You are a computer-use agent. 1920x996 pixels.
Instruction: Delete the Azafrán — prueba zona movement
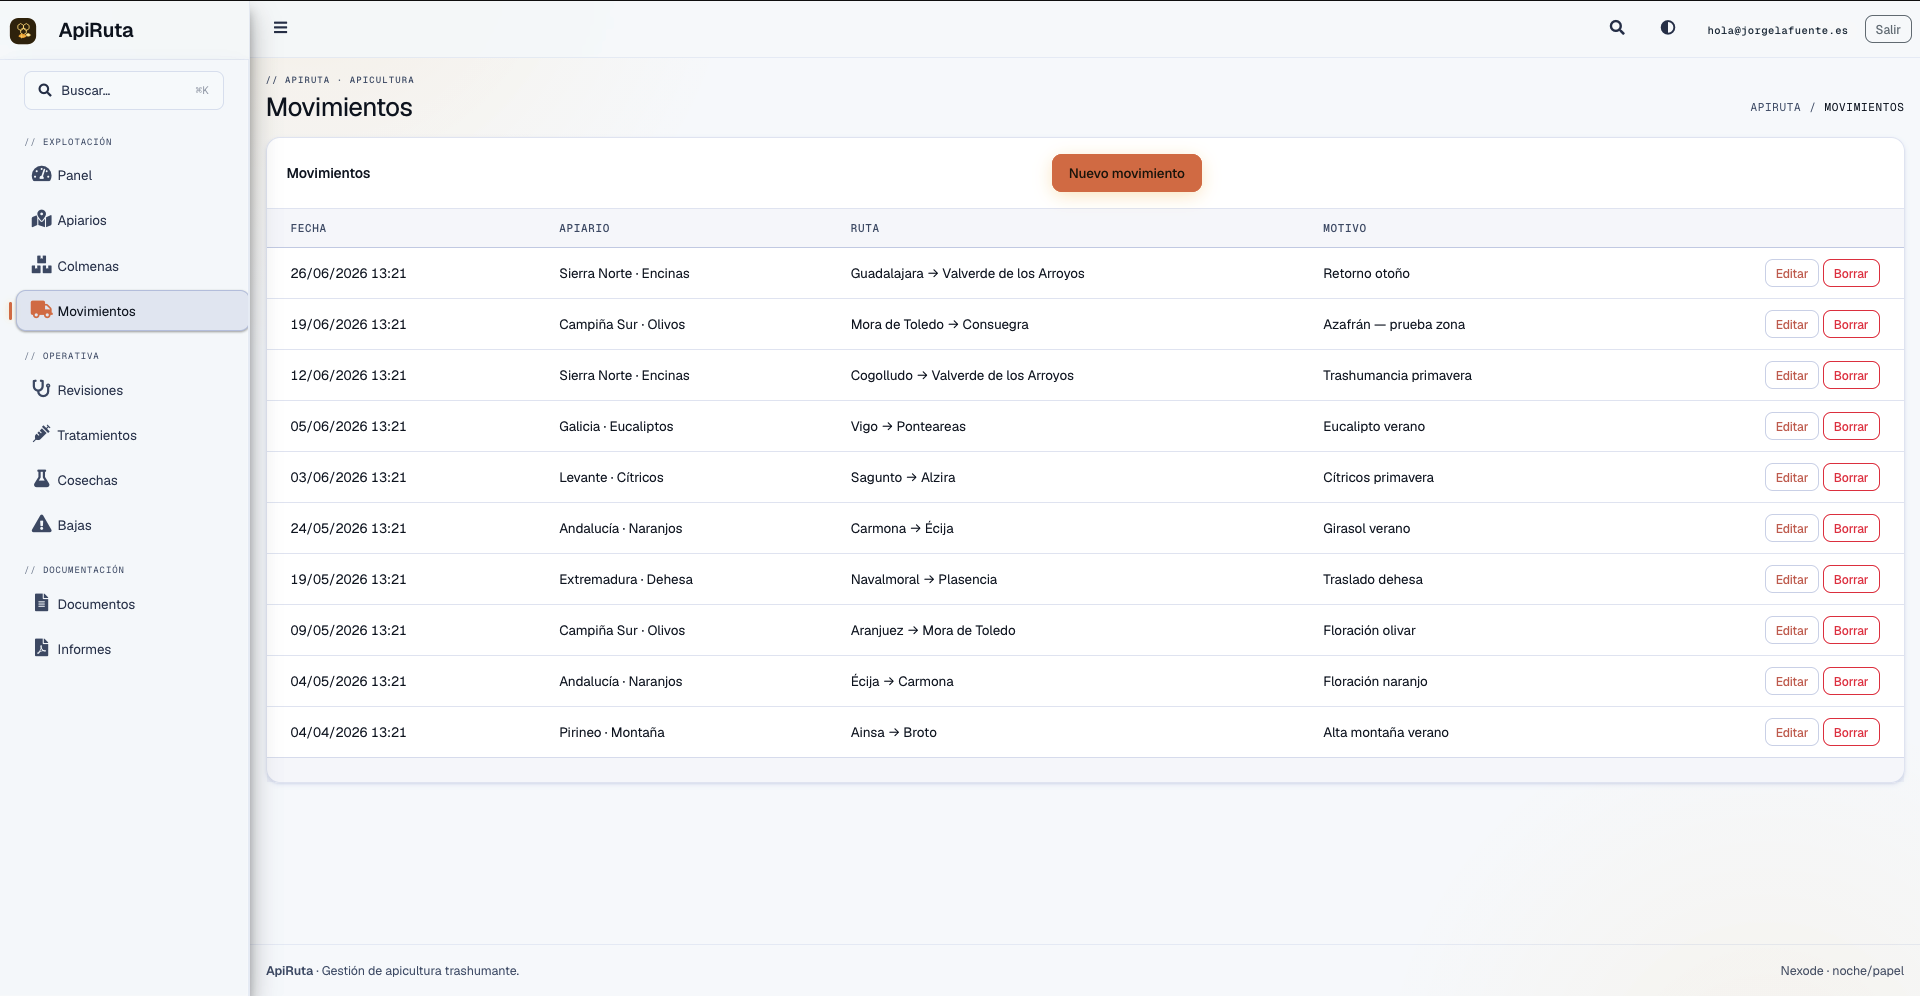1850,325
